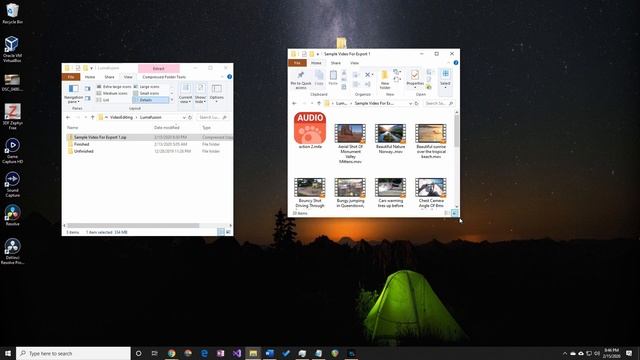Select the Extract contextual tab

tap(158, 68)
